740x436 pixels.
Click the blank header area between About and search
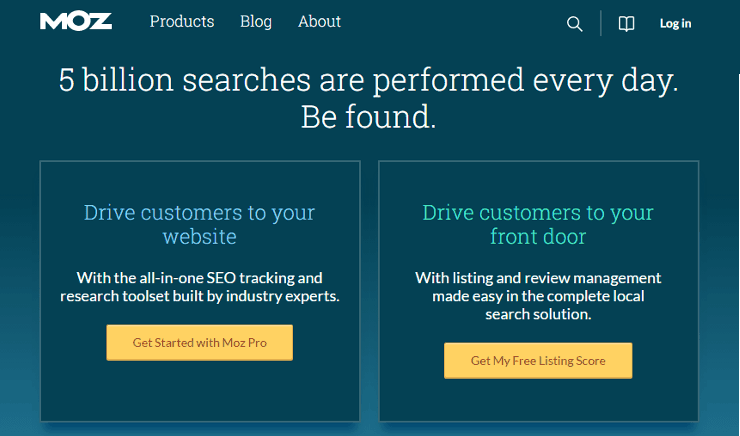click(x=453, y=23)
